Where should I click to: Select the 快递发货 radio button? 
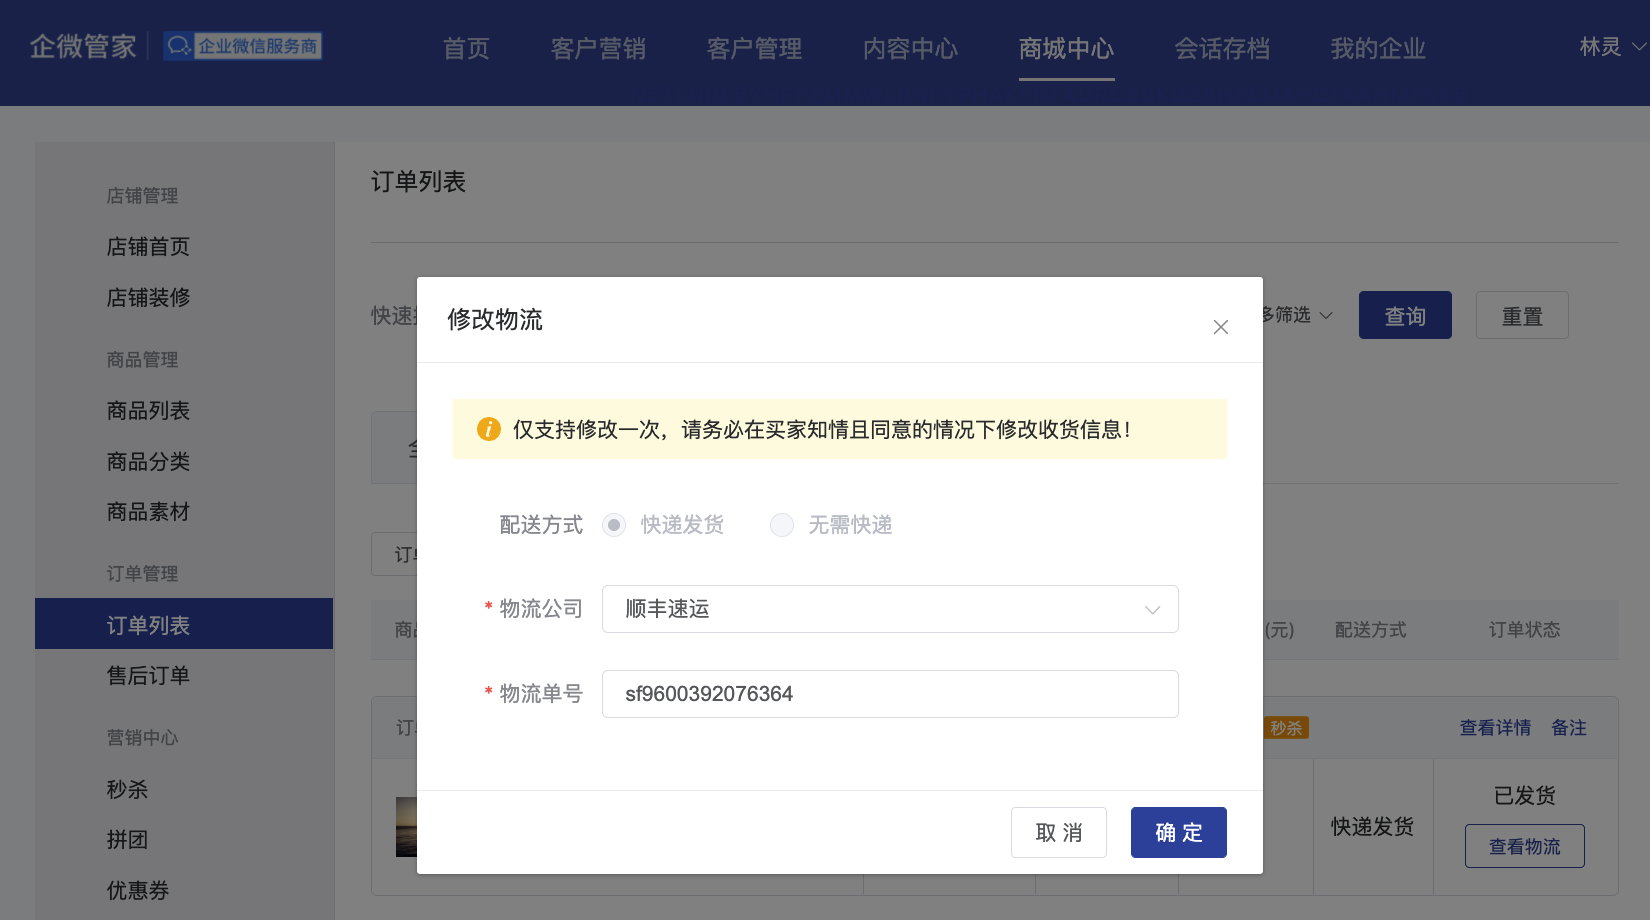614,525
